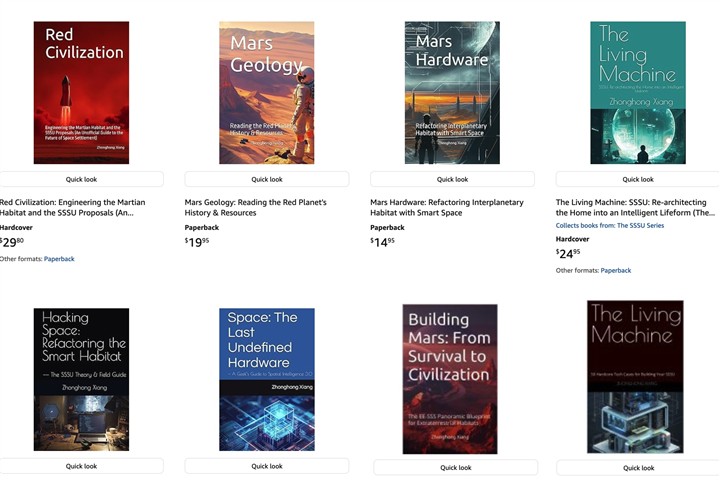The height and width of the screenshot is (480, 720).
Task: Open the Red Civilization title link
Action: click(x=73, y=207)
